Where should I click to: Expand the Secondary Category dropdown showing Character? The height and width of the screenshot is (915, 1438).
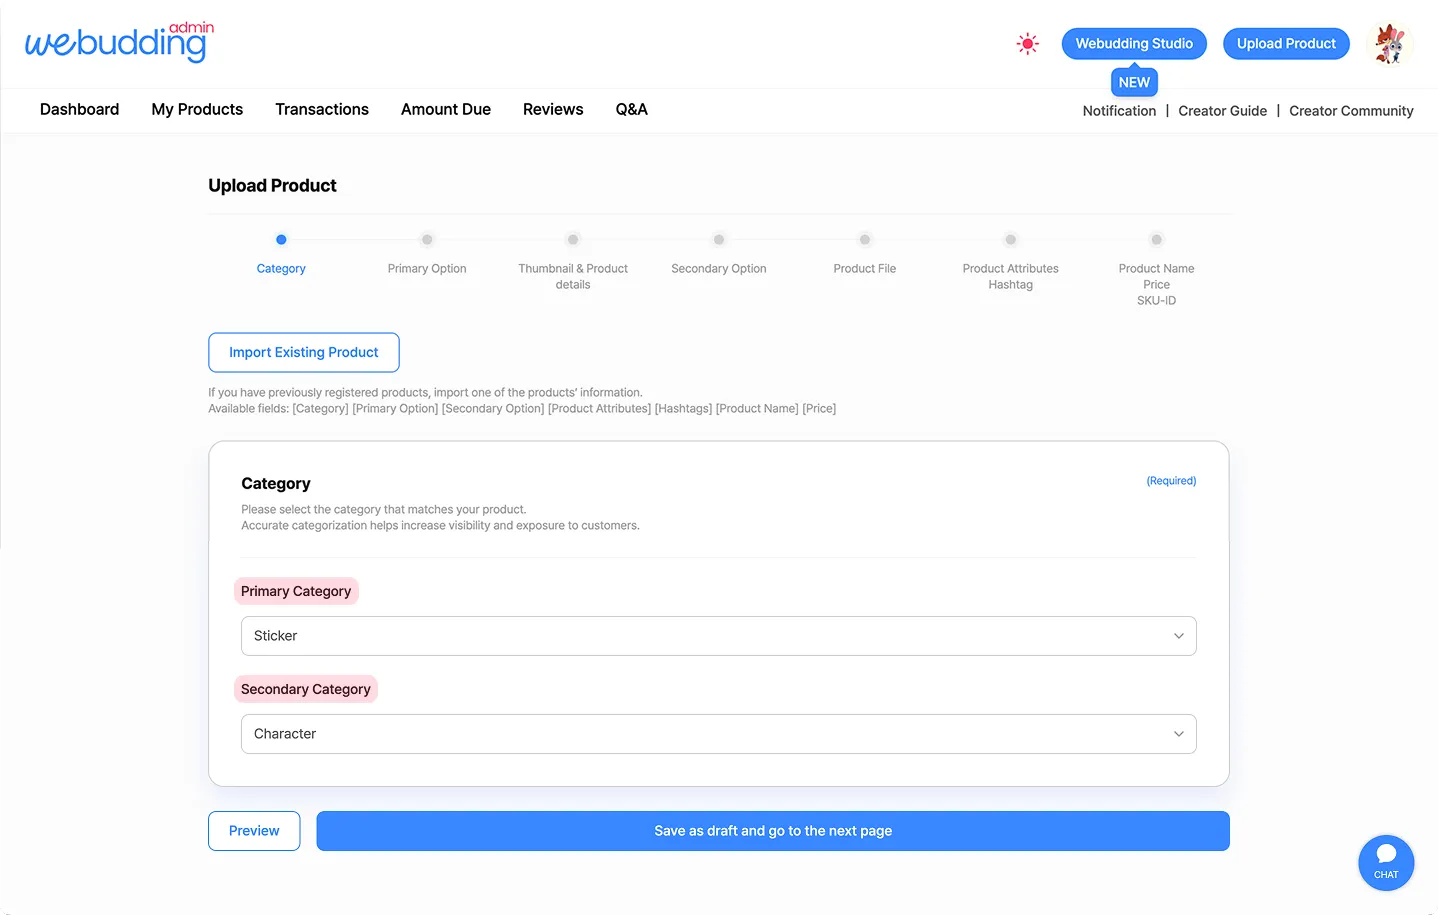coord(718,734)
